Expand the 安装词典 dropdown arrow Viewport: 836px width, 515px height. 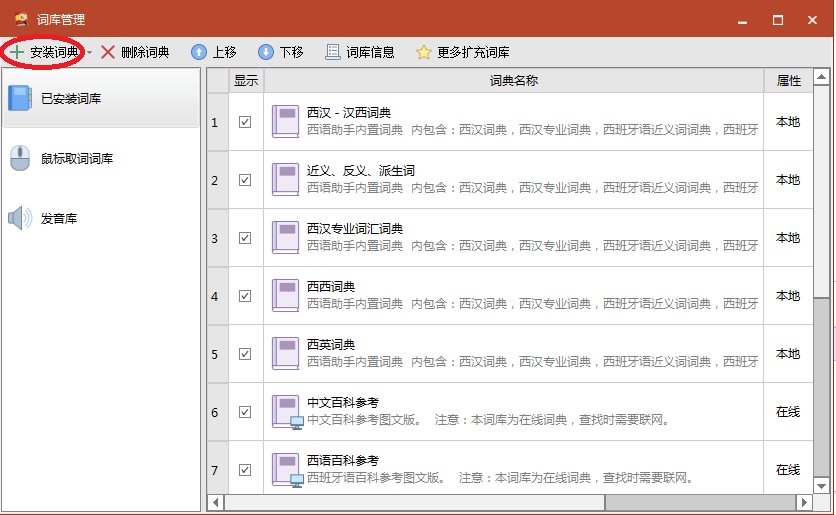[89, 52]
